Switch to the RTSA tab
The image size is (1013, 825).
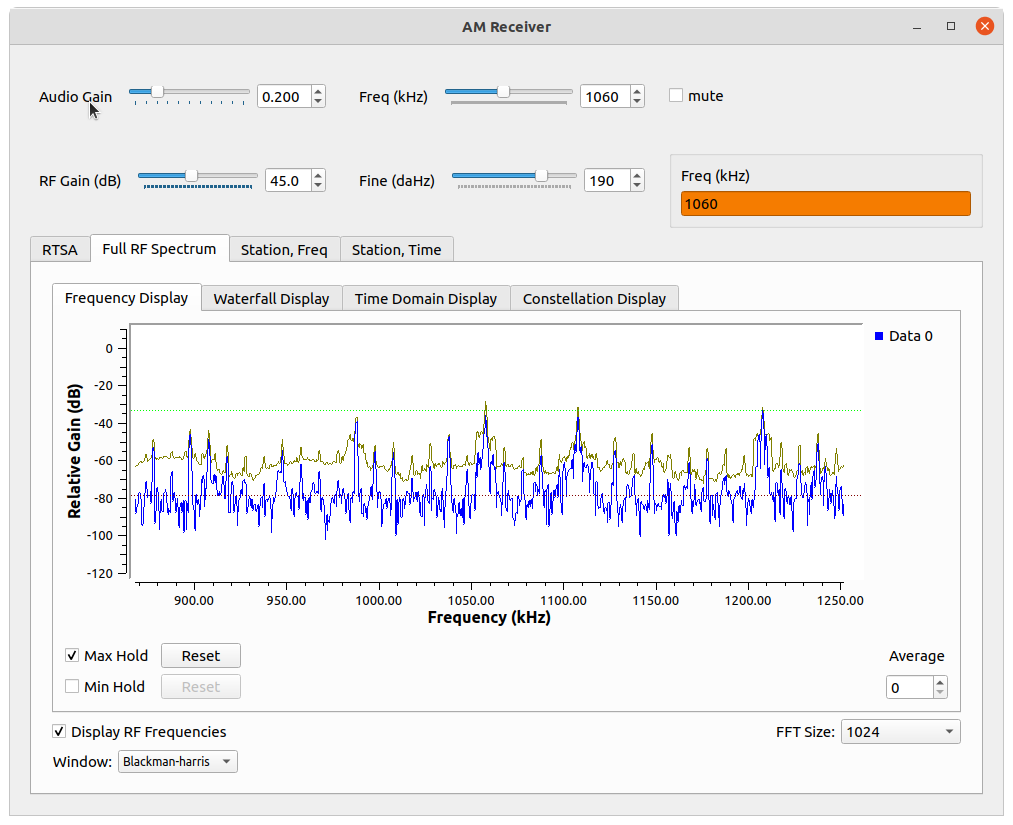tap(60, 250)
